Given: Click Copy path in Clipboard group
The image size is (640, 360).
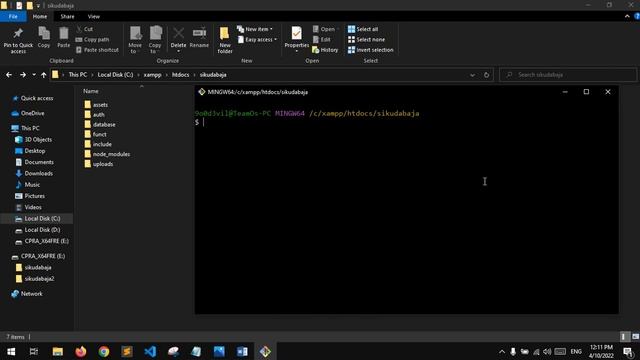Looking at the screenshot, I should (x=93, y=40).
